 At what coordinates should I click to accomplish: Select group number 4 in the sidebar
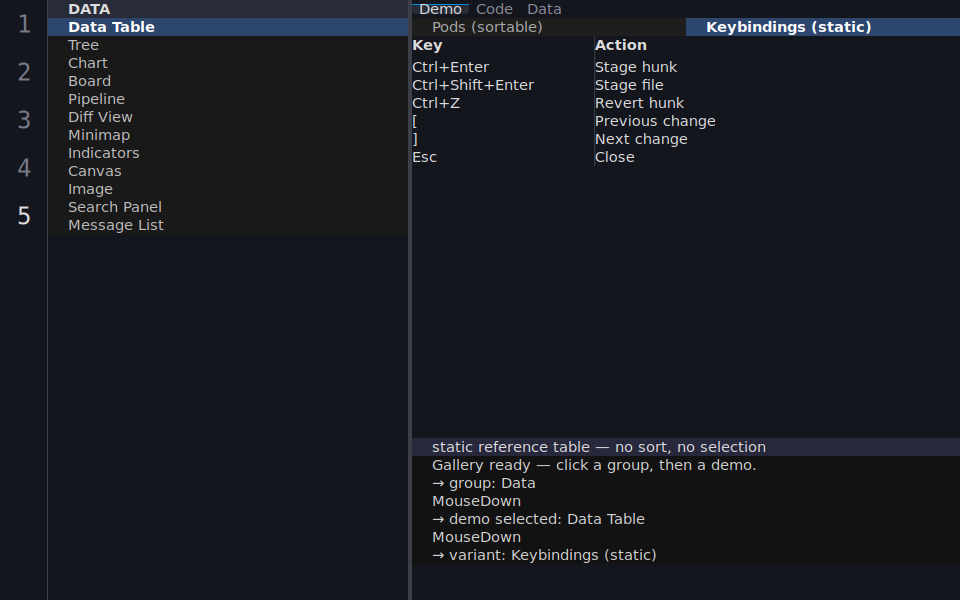(x=24, y=167)
